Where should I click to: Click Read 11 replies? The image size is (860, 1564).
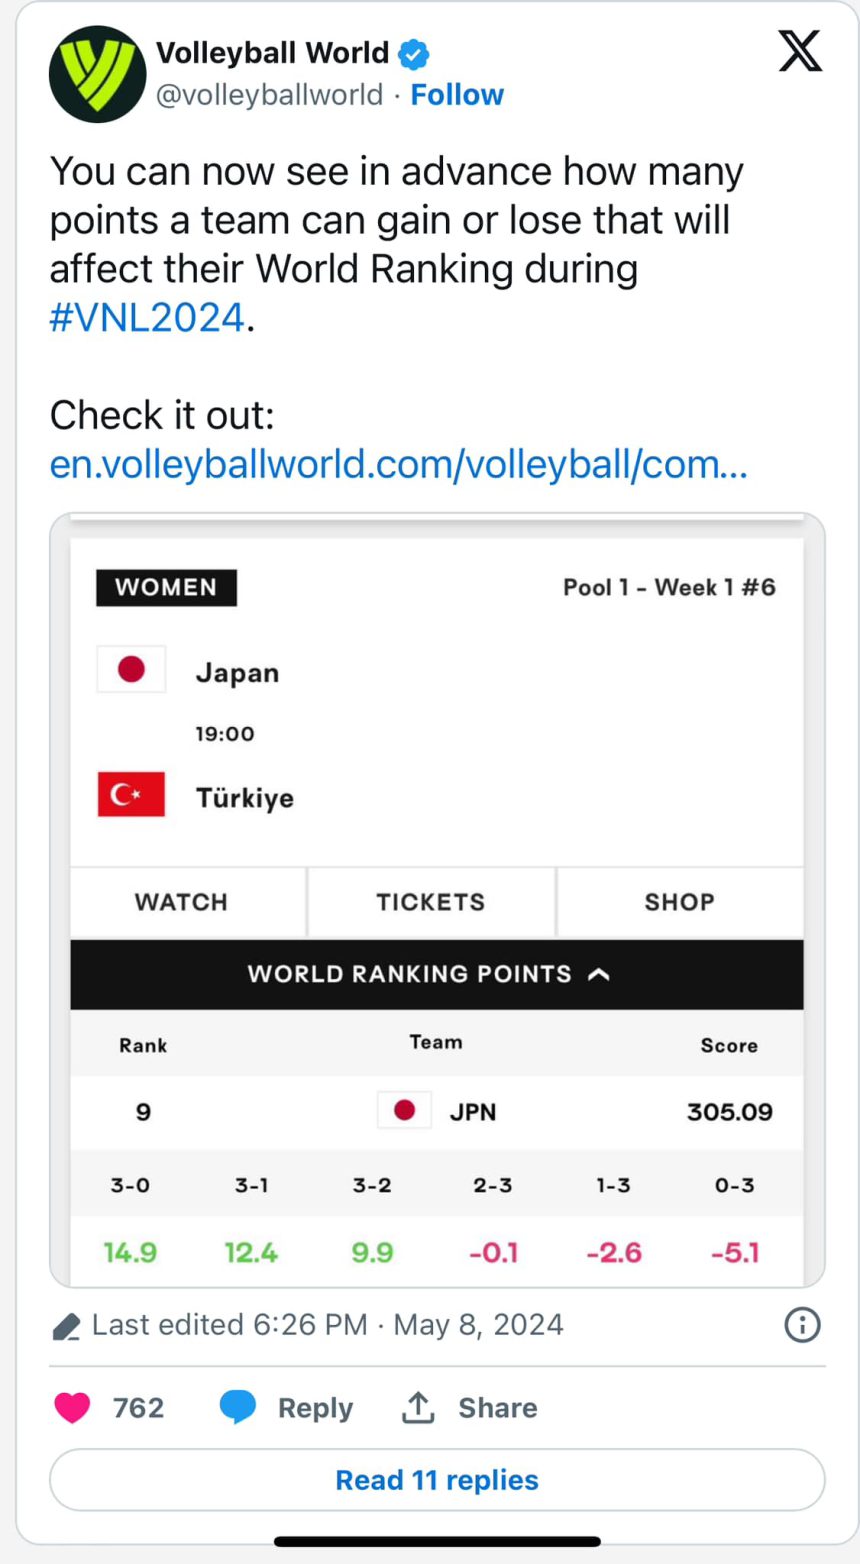[x=434, y=1479]
